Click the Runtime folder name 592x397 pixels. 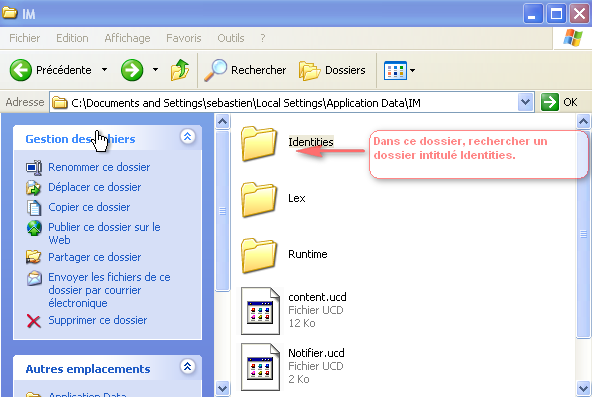pyautogui.click(x=308, y=254)
